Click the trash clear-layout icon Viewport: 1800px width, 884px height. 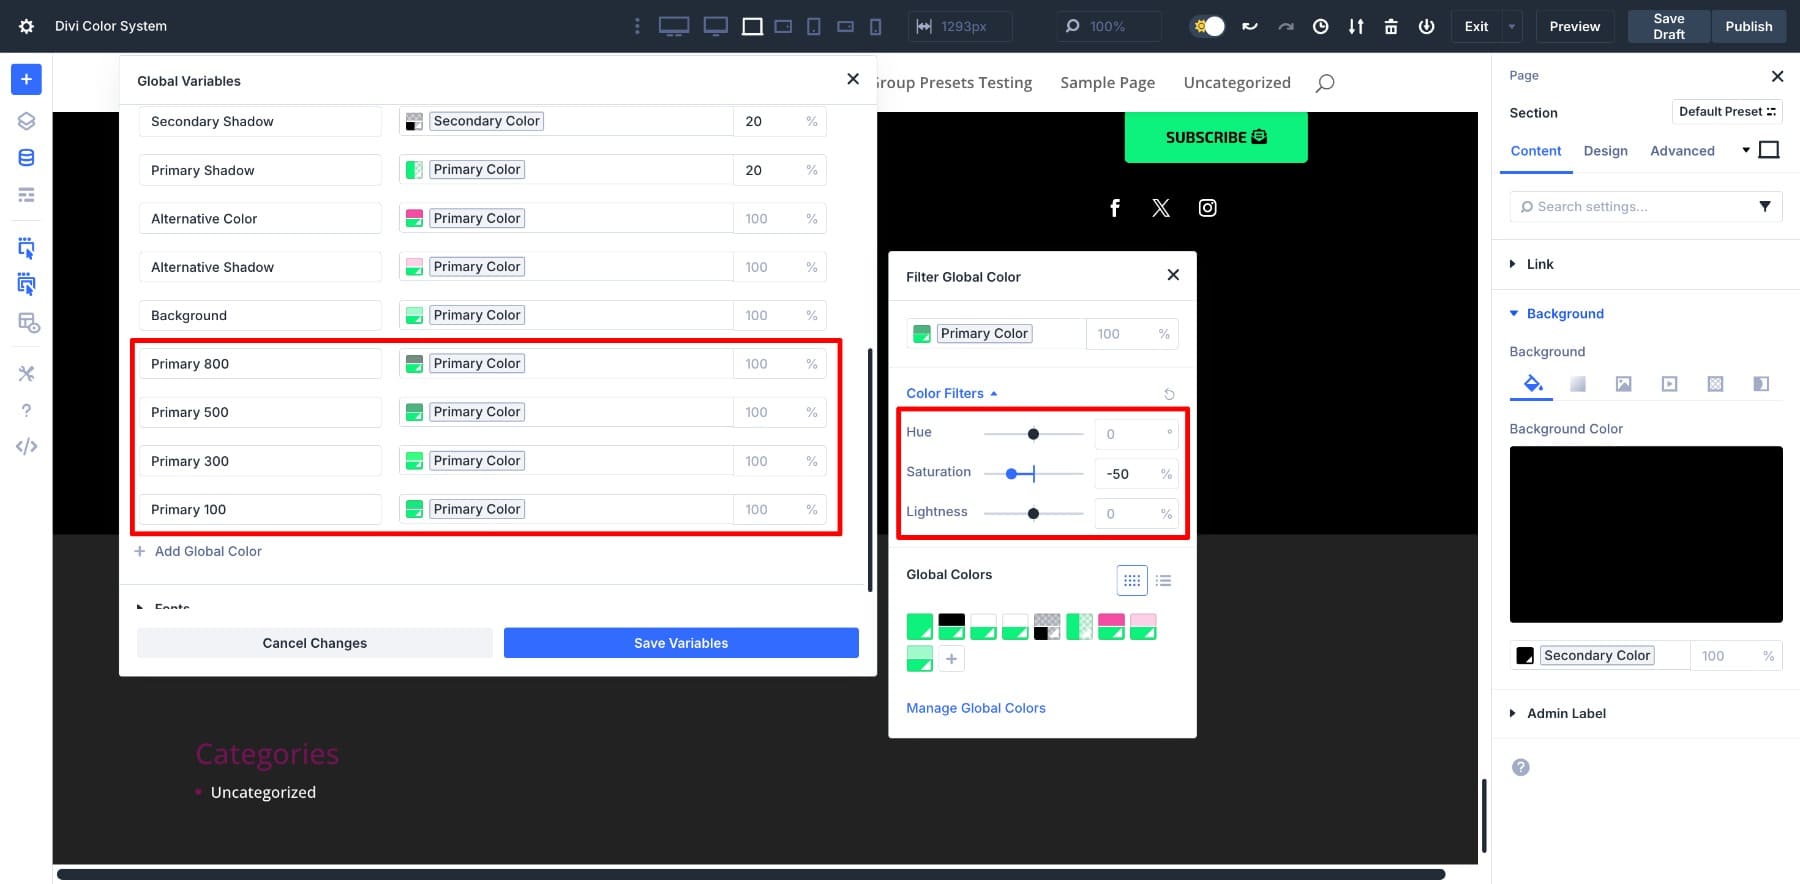pos(1391,26)
